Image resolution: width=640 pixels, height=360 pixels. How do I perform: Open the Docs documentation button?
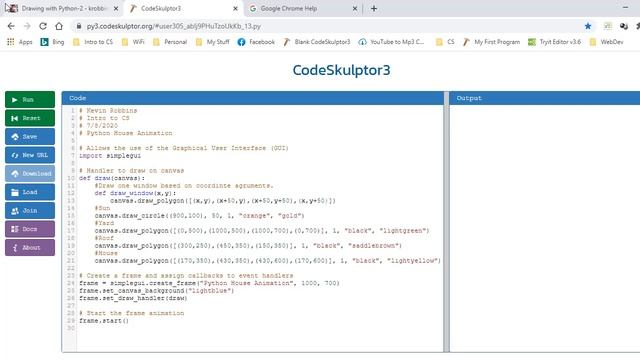[30, 229]
